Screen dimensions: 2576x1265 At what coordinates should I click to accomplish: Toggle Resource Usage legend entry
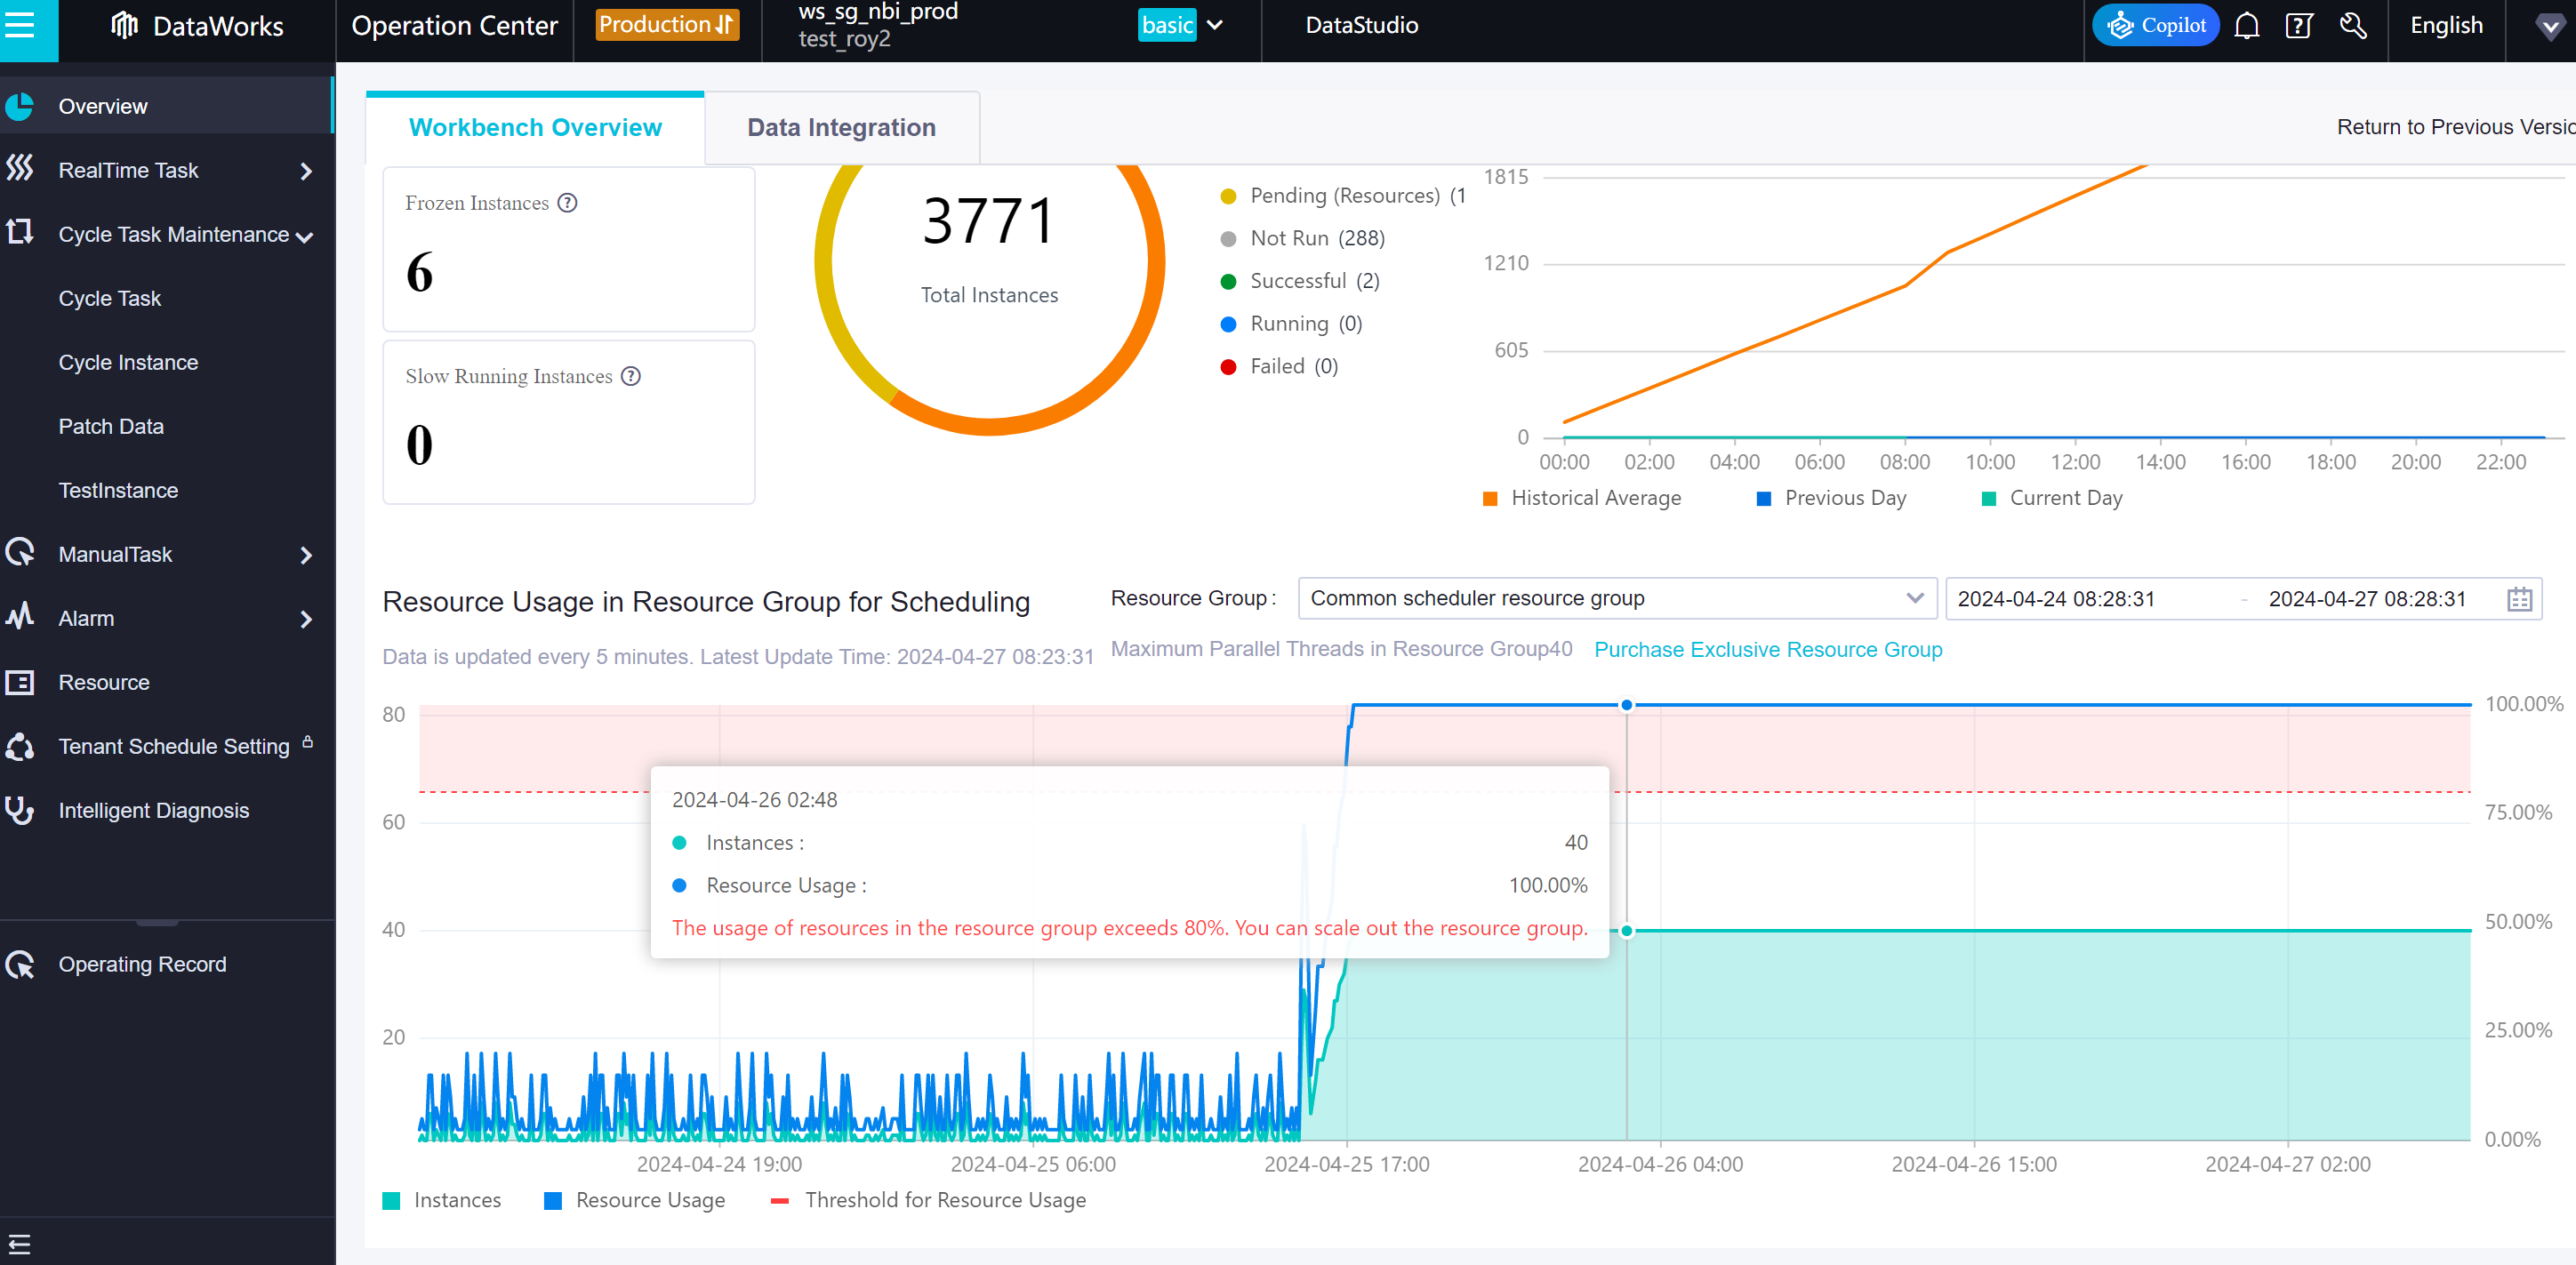[x=635, y=1200]
